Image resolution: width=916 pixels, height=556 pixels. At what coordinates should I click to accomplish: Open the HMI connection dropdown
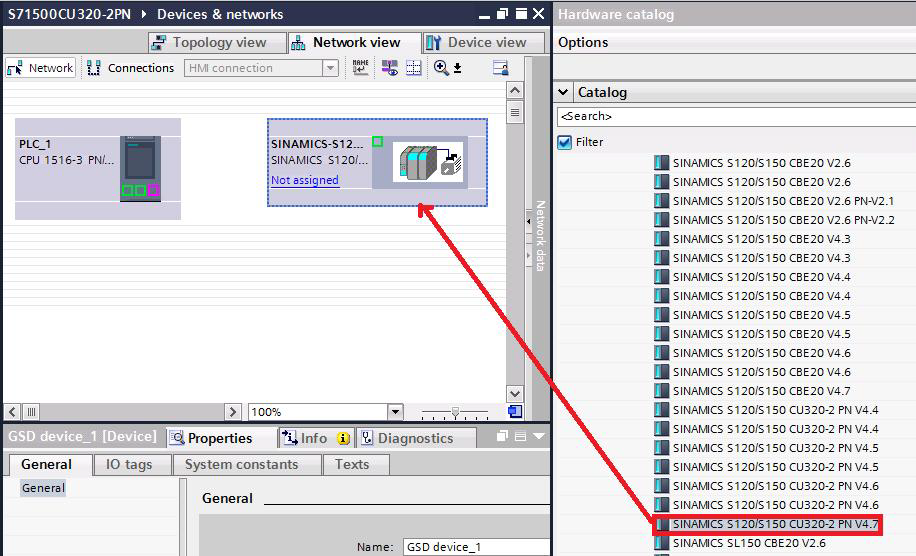coord(330,68)
